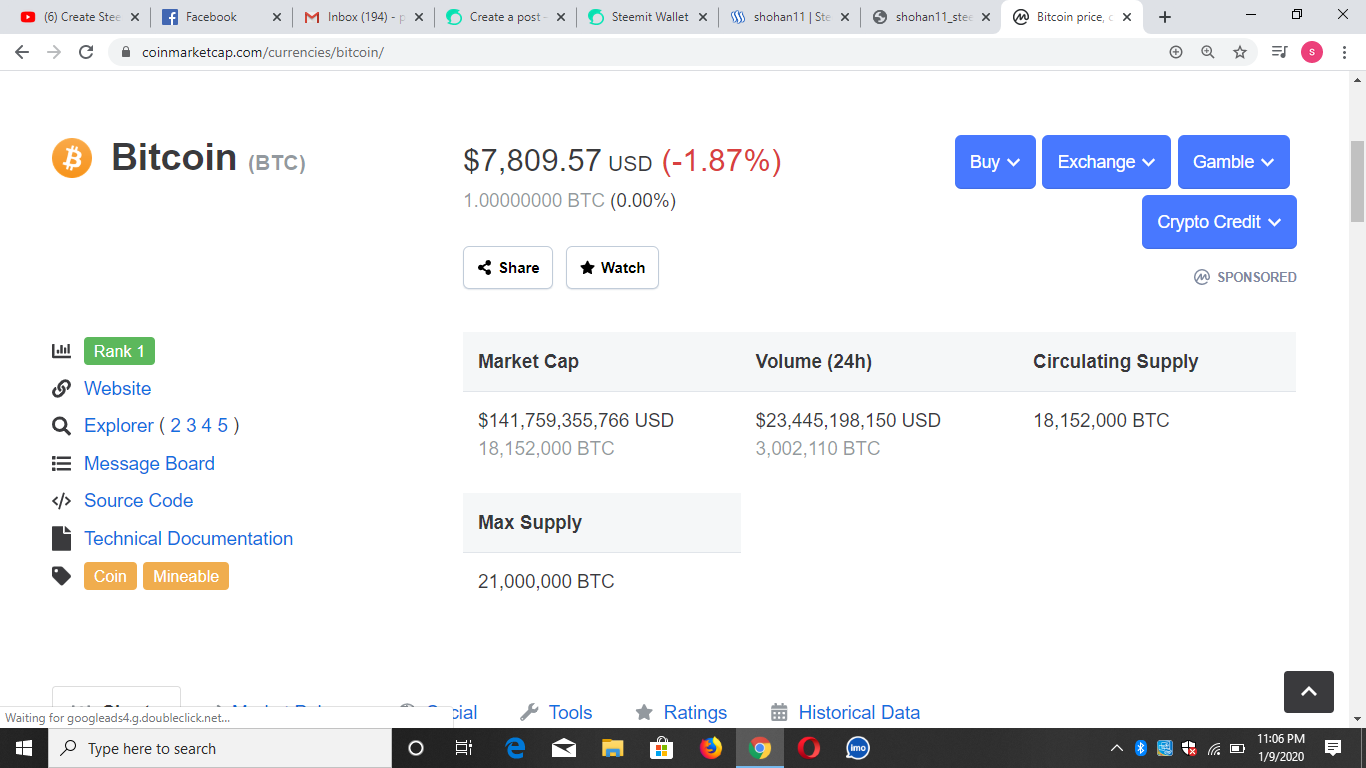1366x768 pixels.
Task: Open the Website link
Action: [x=118, y=389]
